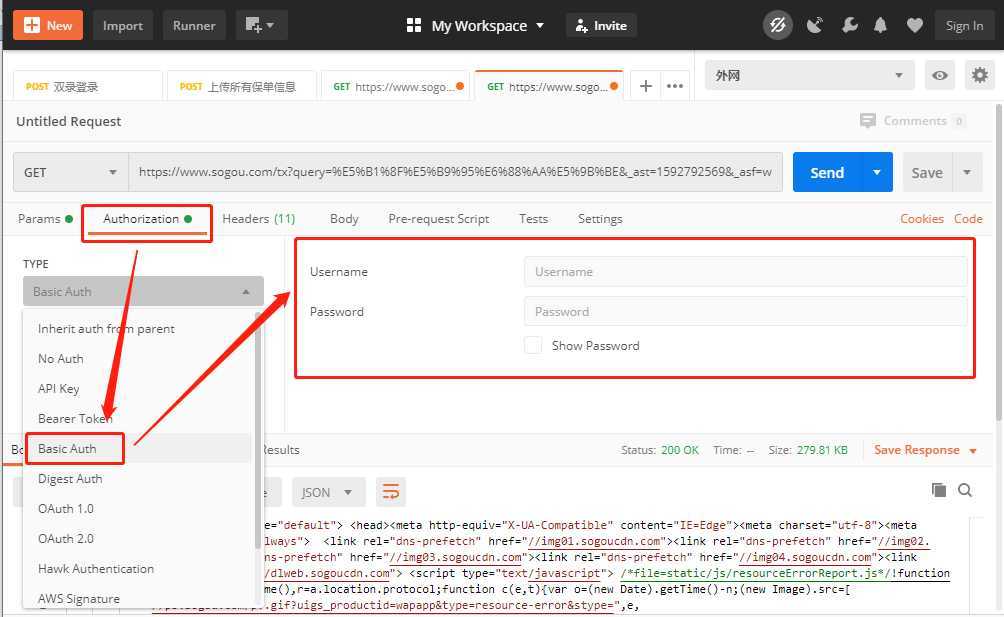
Task: Launch the collection Runner
Action: (194, 26)
